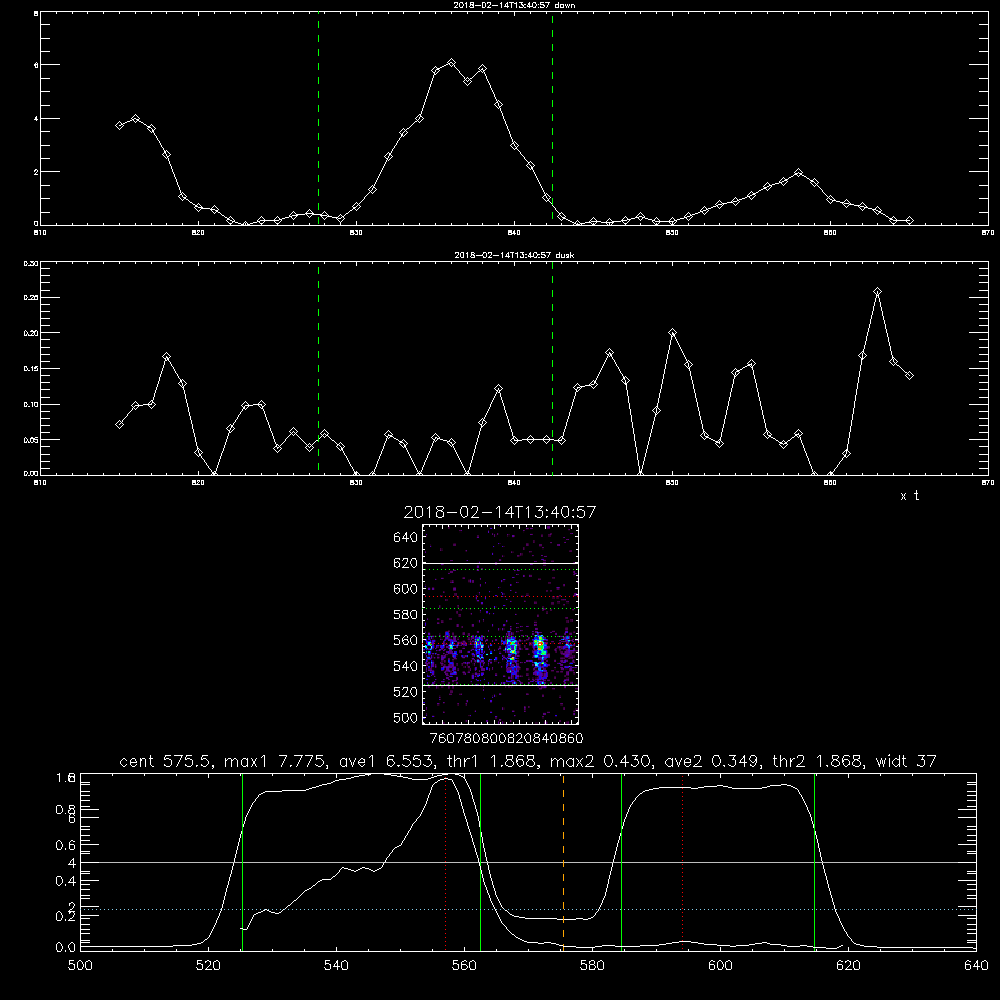Click the dotted white horizontal threshold line in the bottom plot

click(x=528, y=909)
